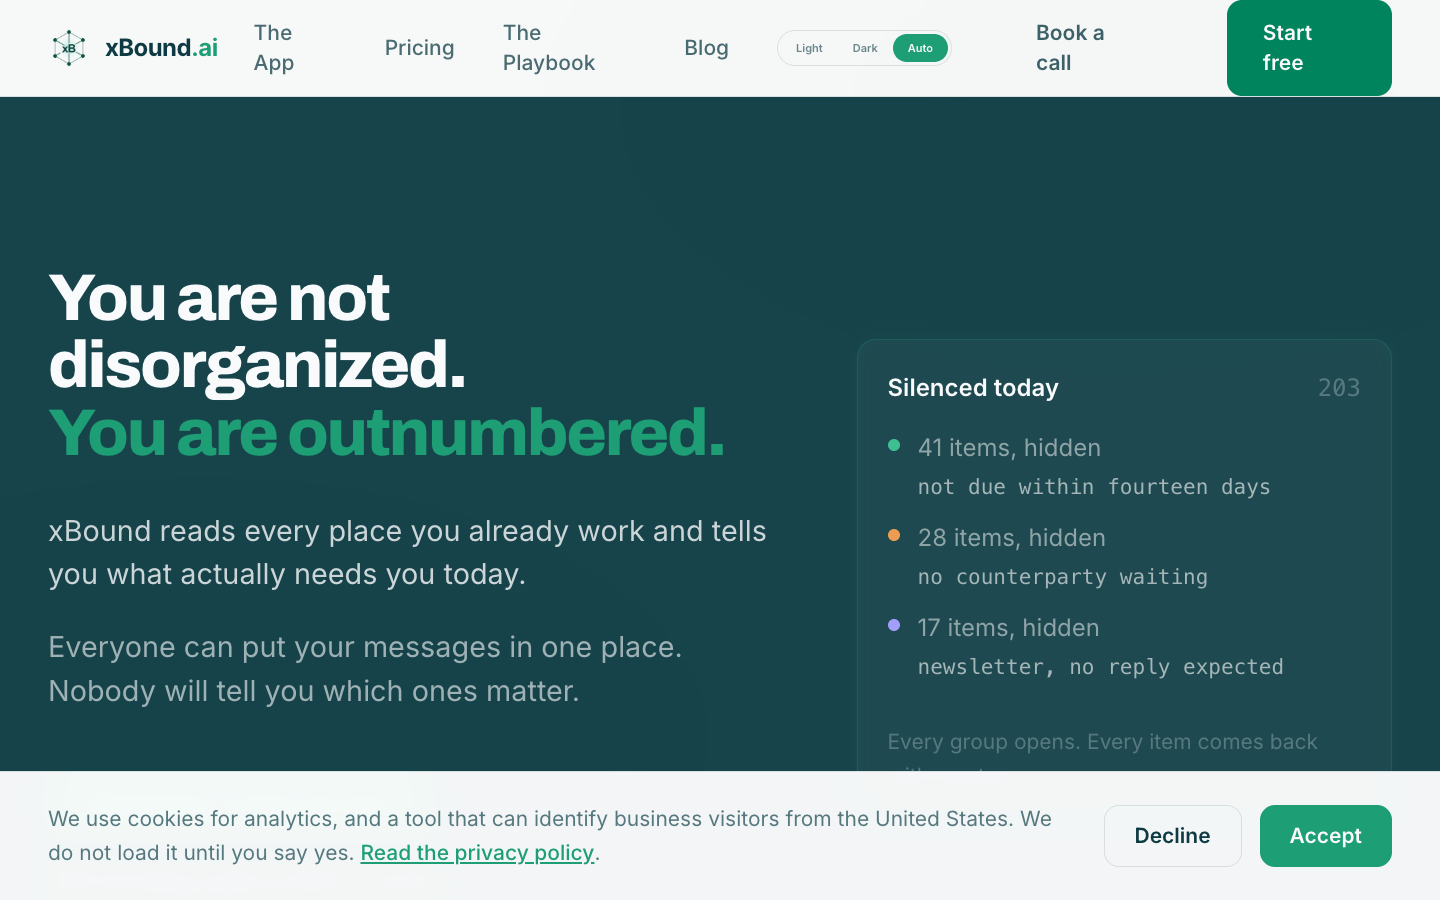Accept the cookies banner

tap(1326, 836)
